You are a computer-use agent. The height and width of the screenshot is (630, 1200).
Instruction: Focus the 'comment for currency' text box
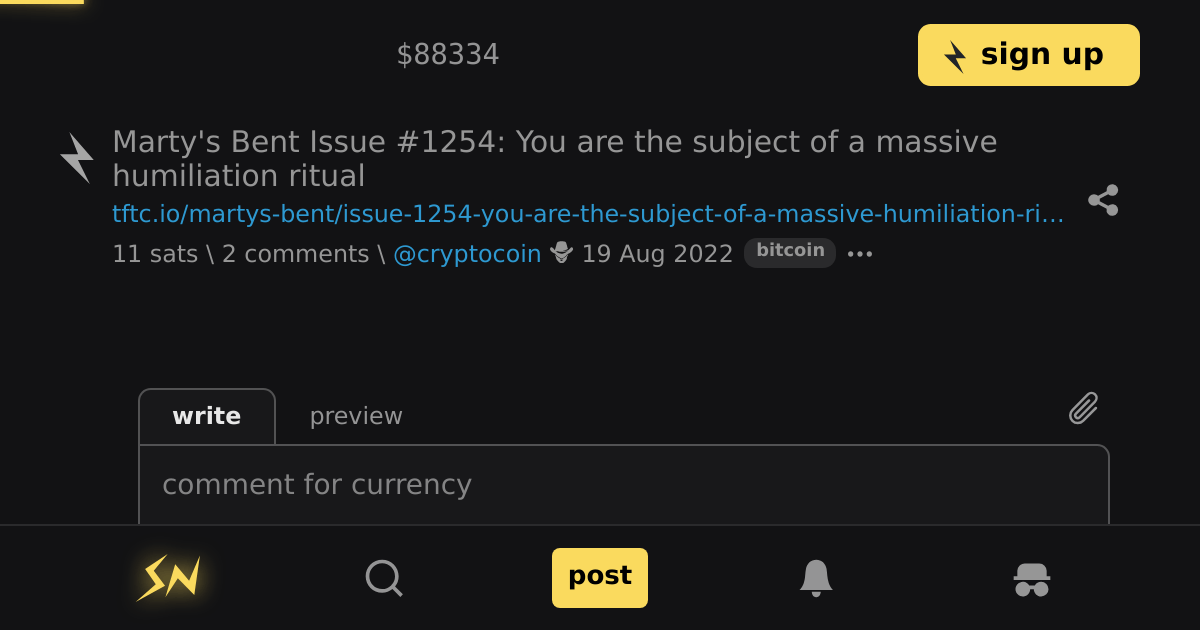624,485
